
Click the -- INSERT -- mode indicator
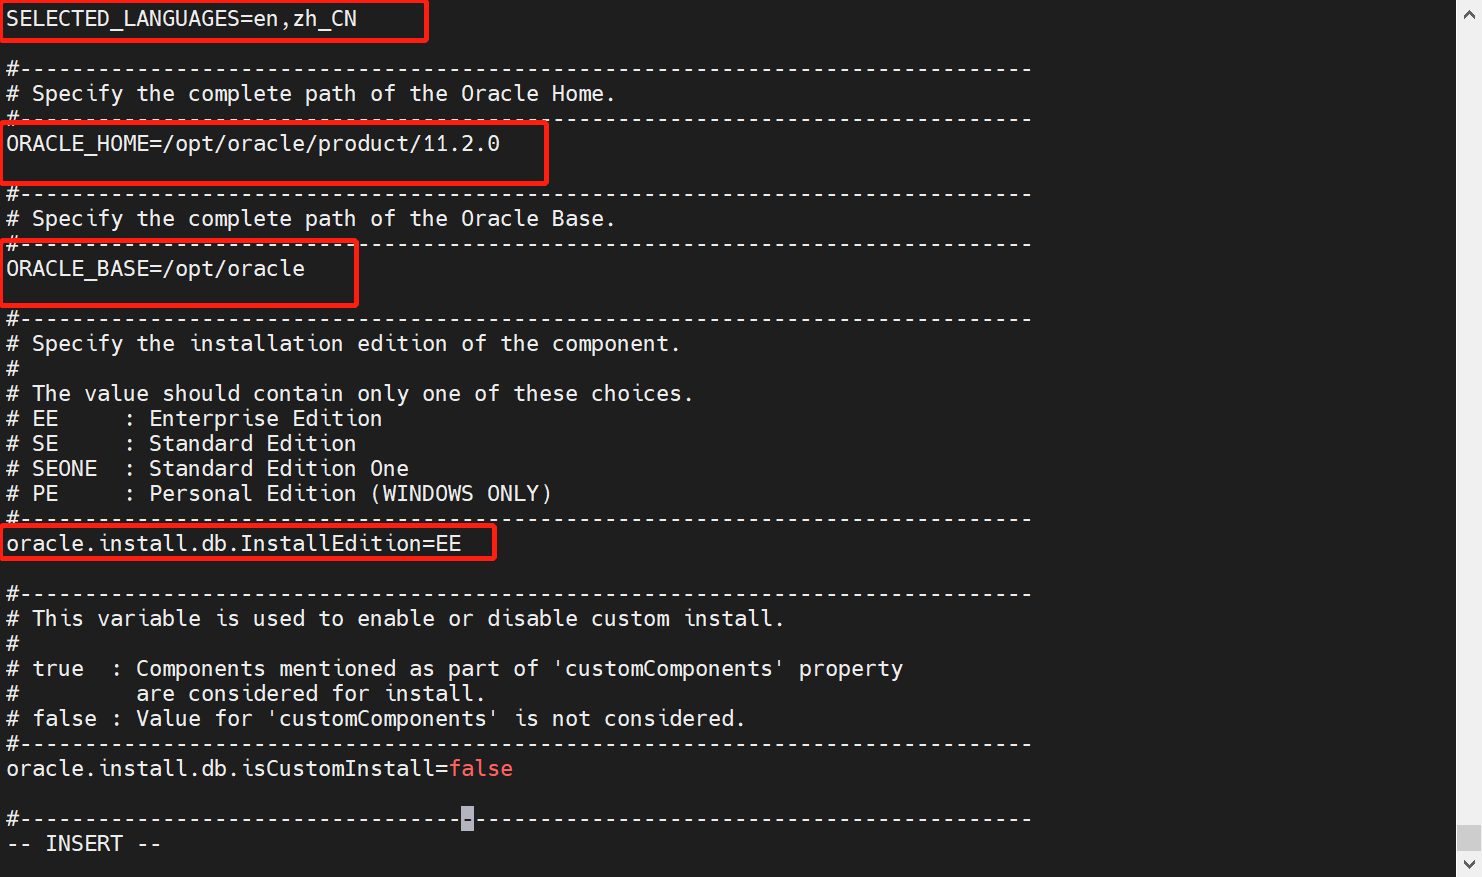tap(84, 844)
